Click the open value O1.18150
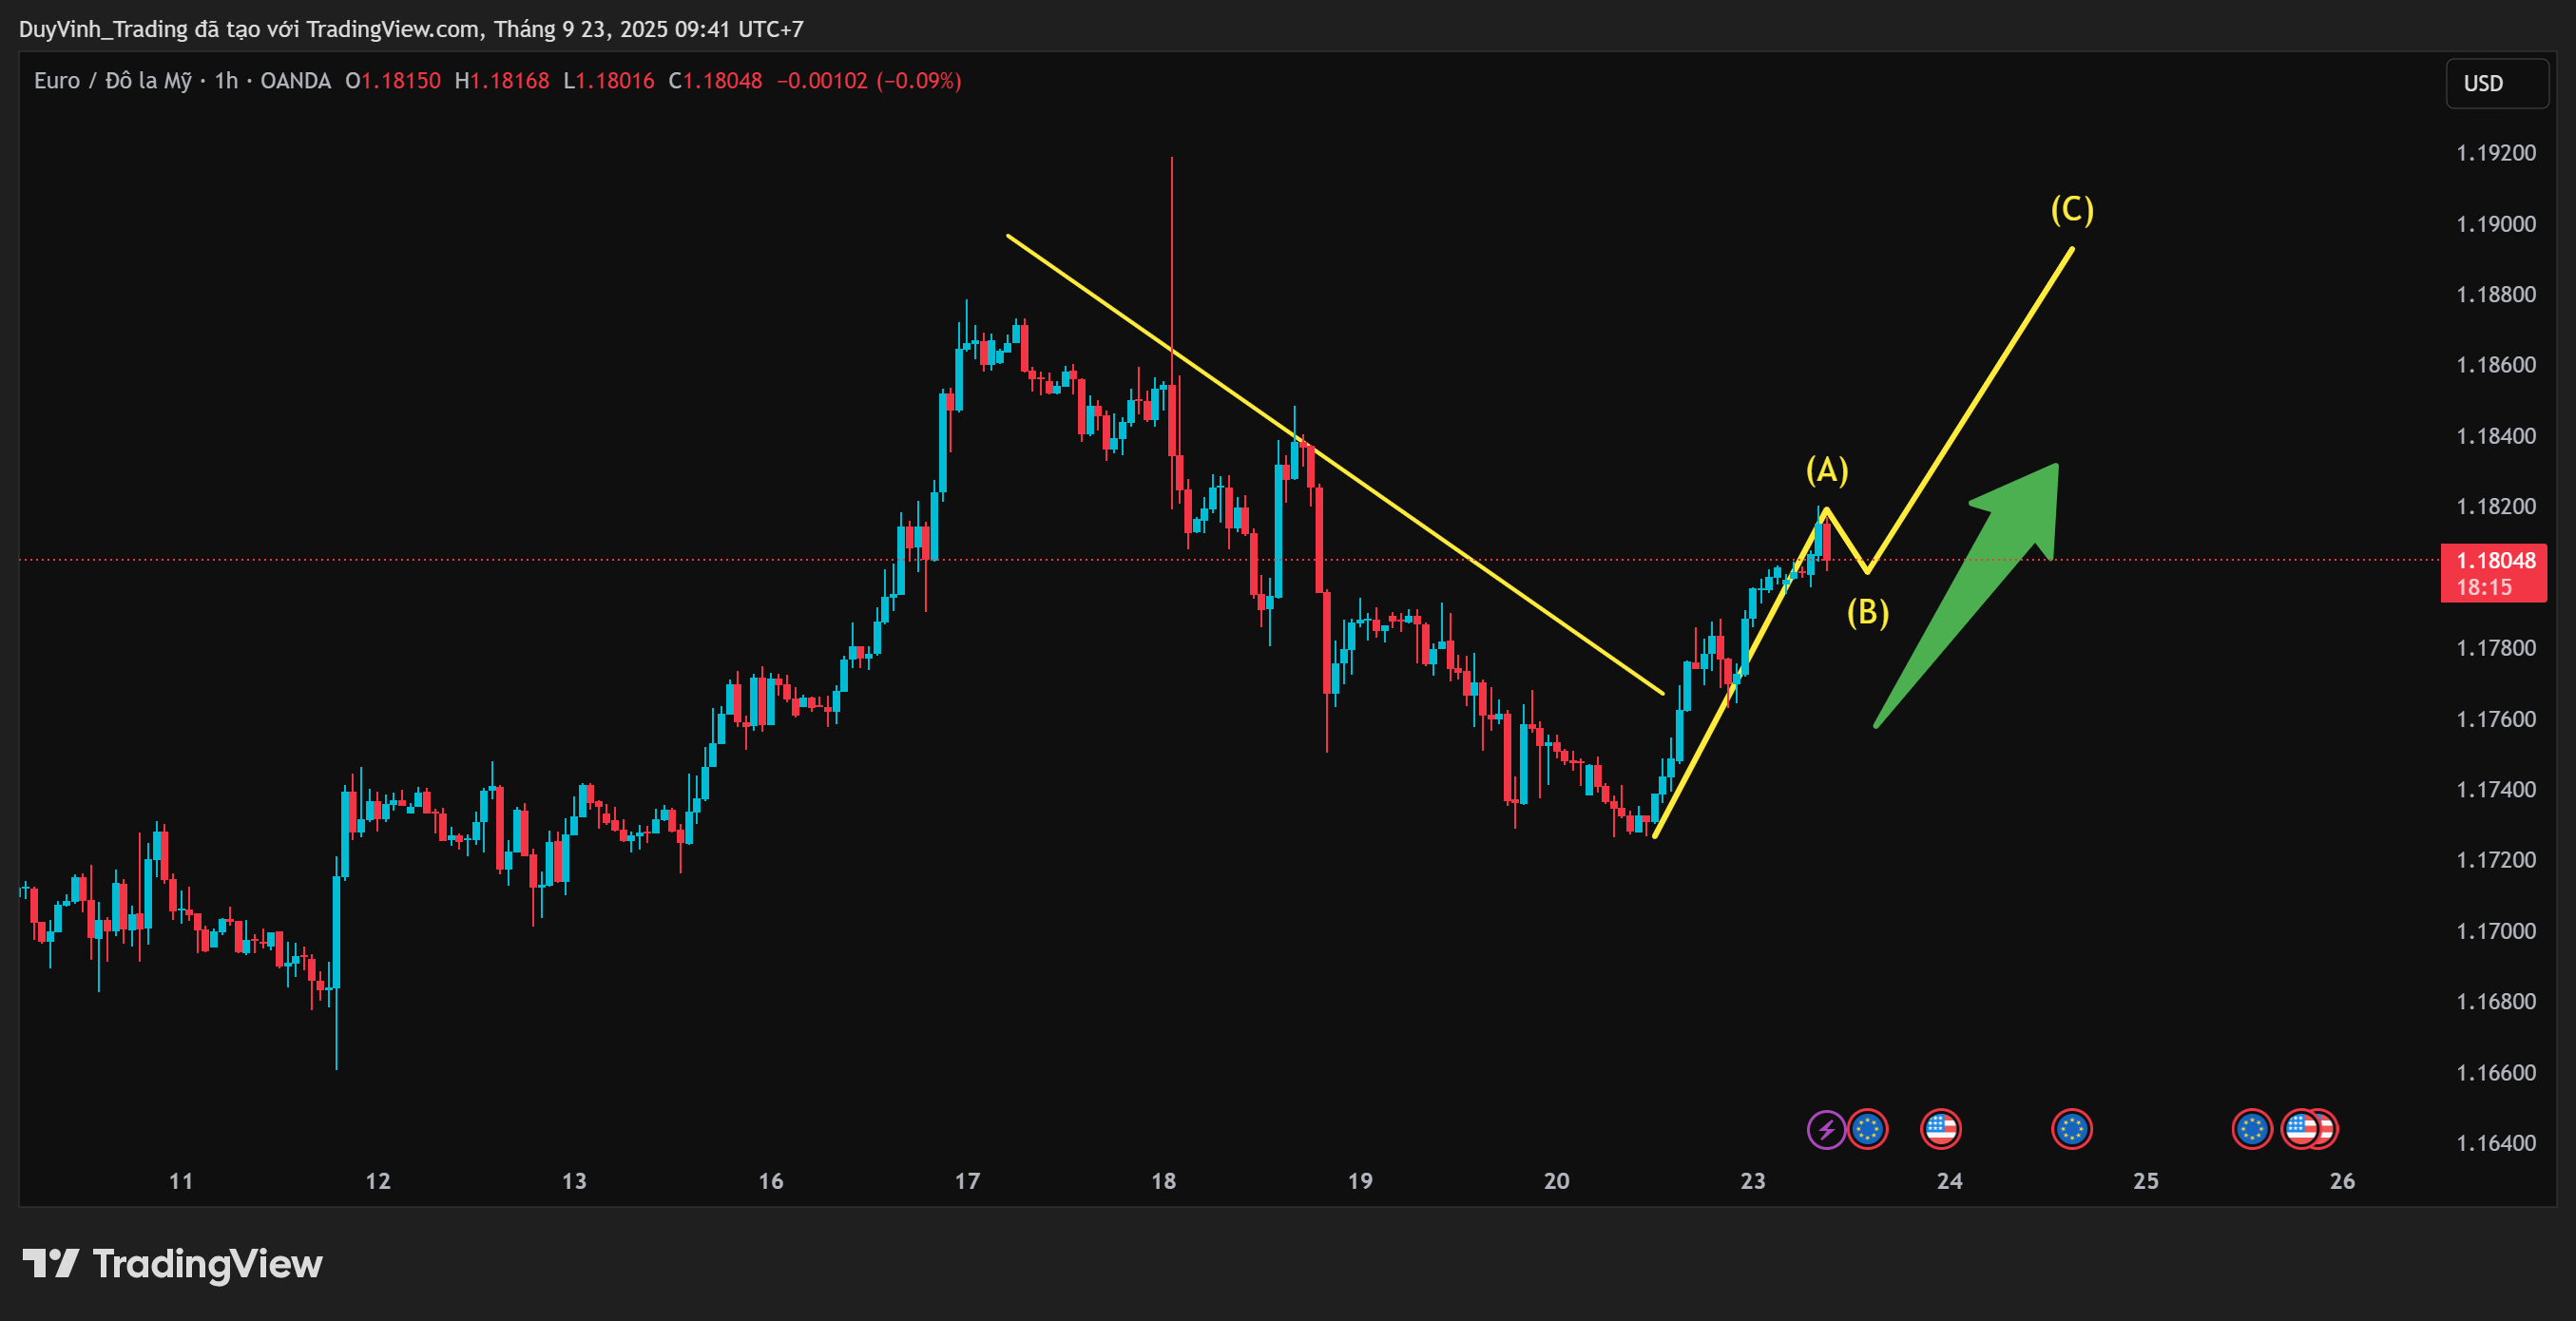This screenshot has width=2576, height=1321. (393, 81)
